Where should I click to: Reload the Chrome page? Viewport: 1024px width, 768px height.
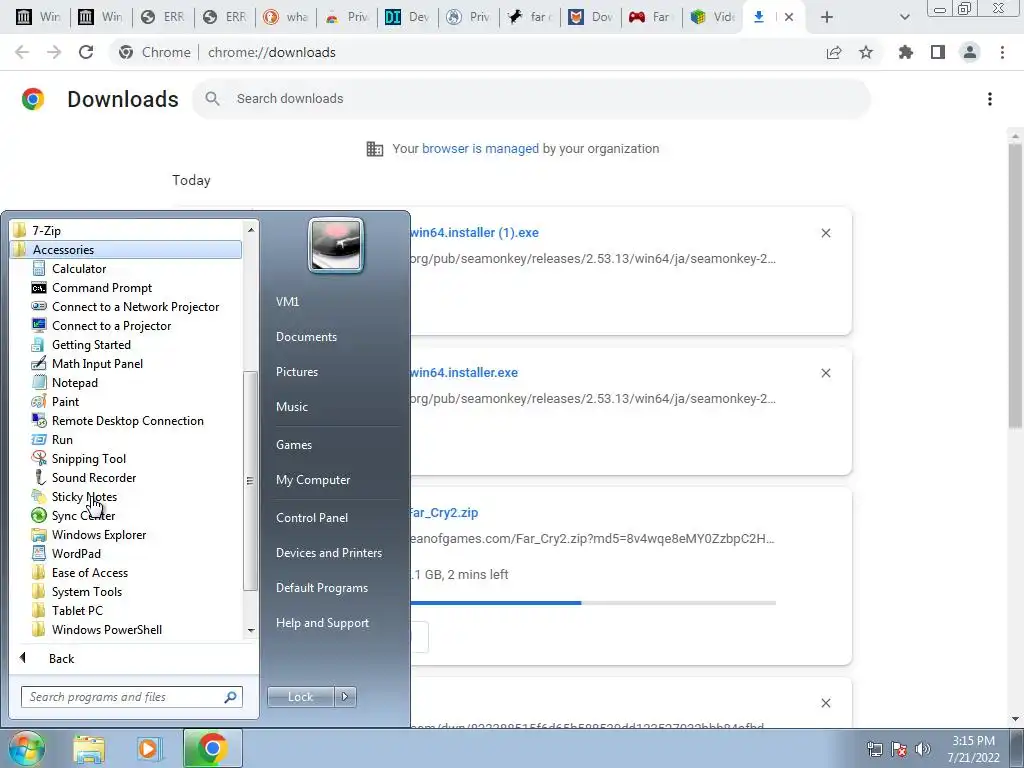pyautogui.click(x=86, y=52)
